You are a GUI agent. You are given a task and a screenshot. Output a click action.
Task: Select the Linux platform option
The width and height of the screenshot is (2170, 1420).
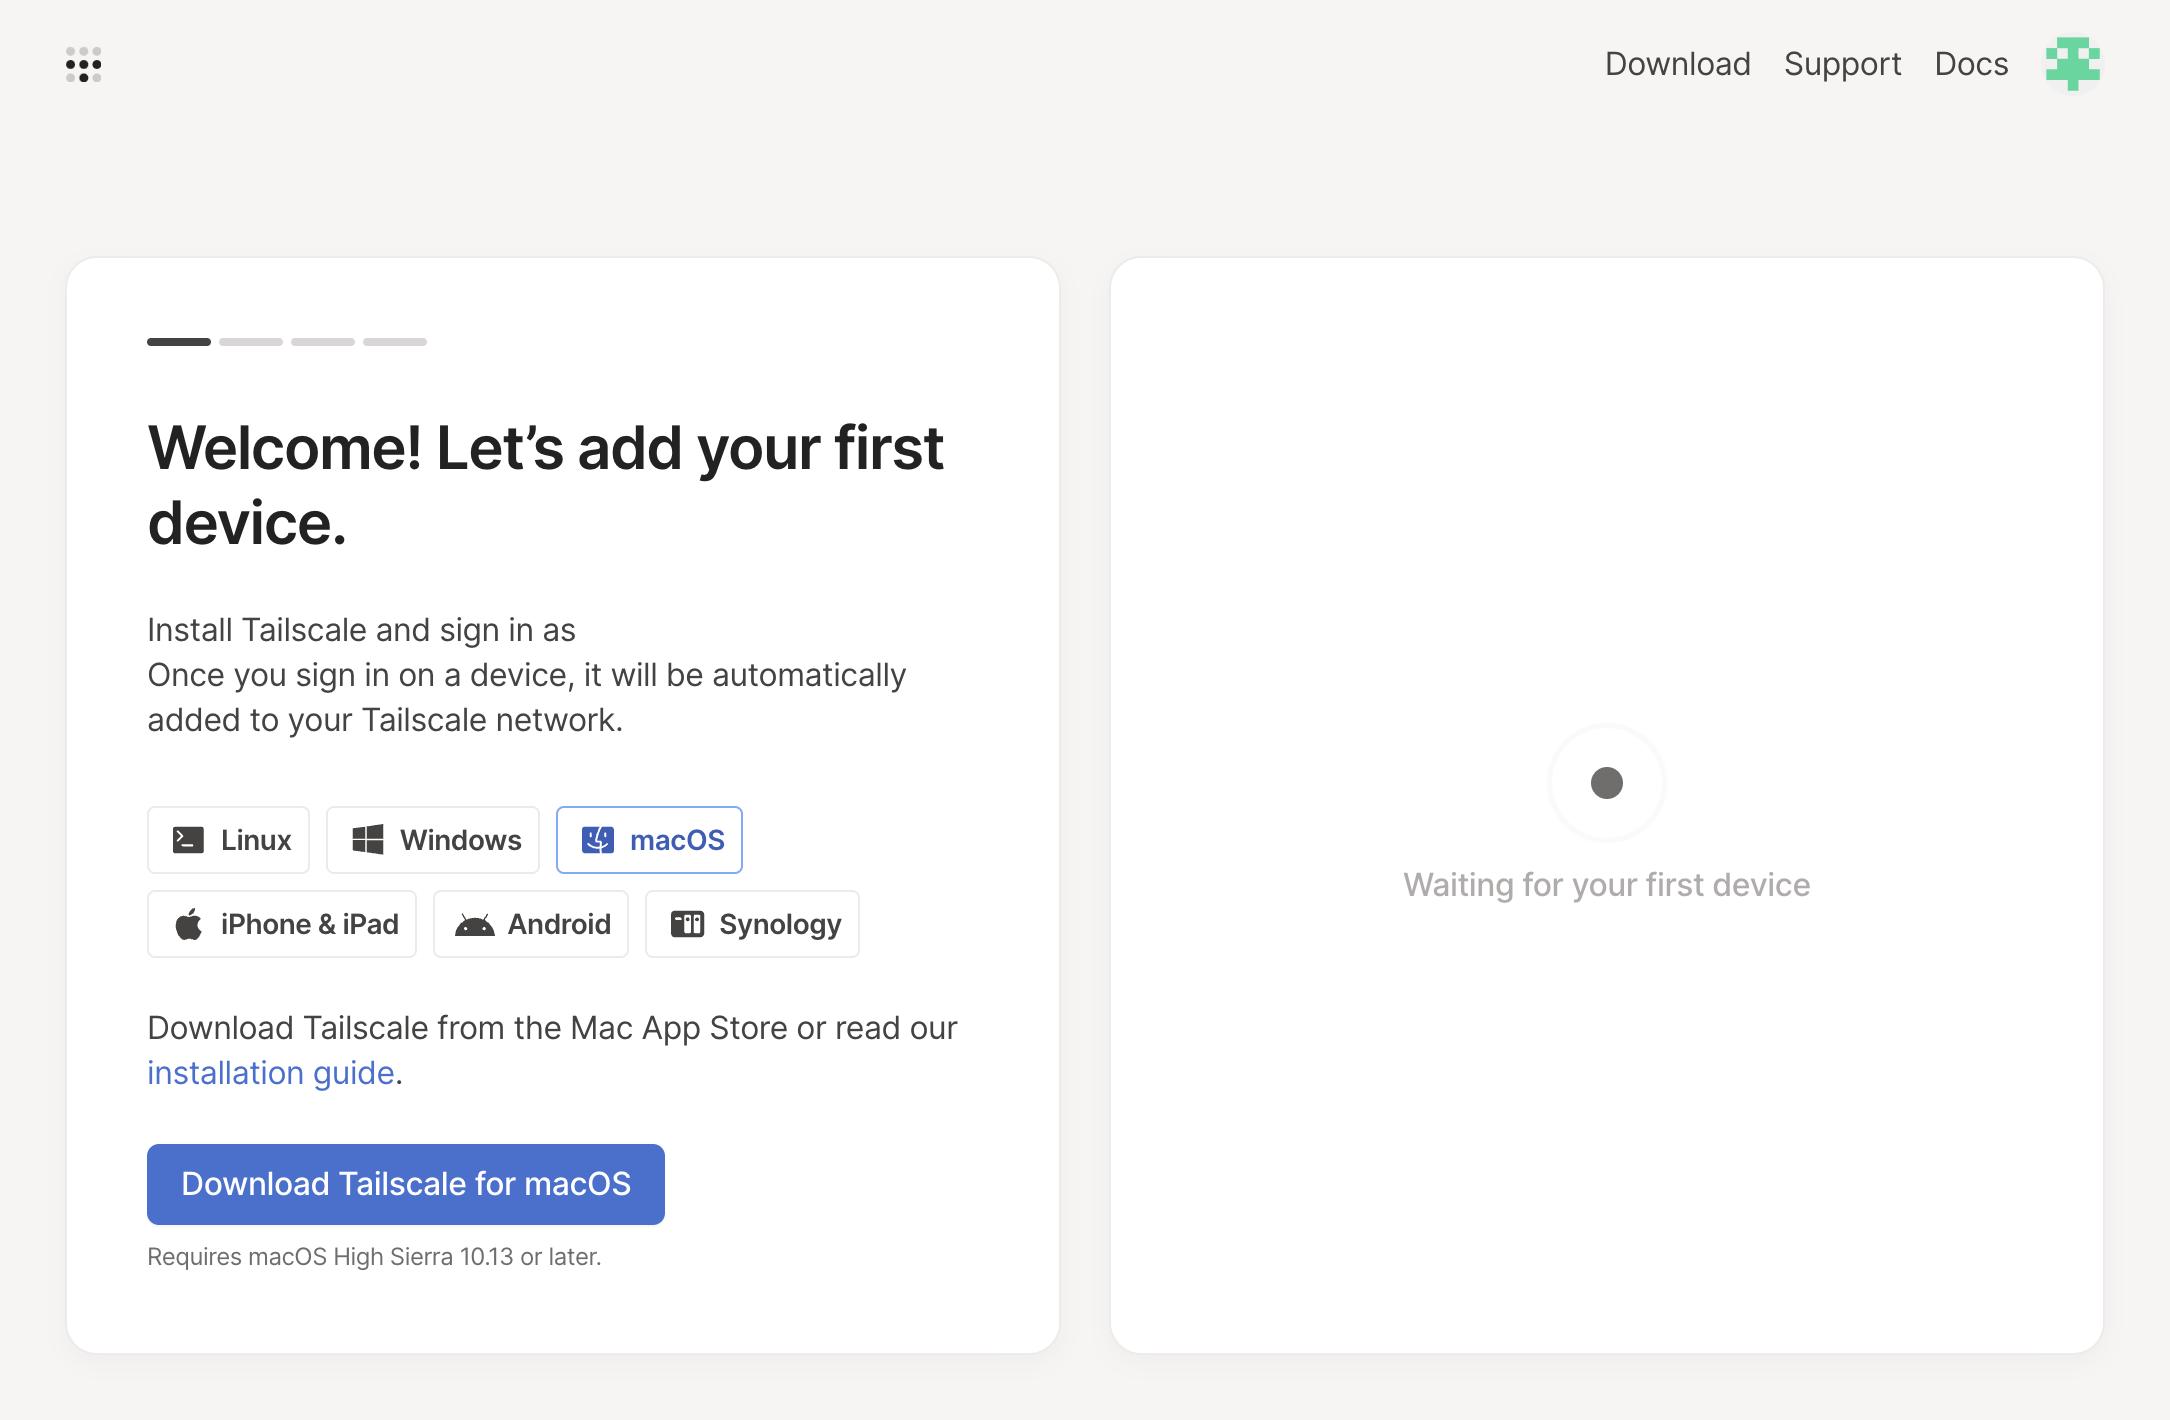tap(228, 840)
